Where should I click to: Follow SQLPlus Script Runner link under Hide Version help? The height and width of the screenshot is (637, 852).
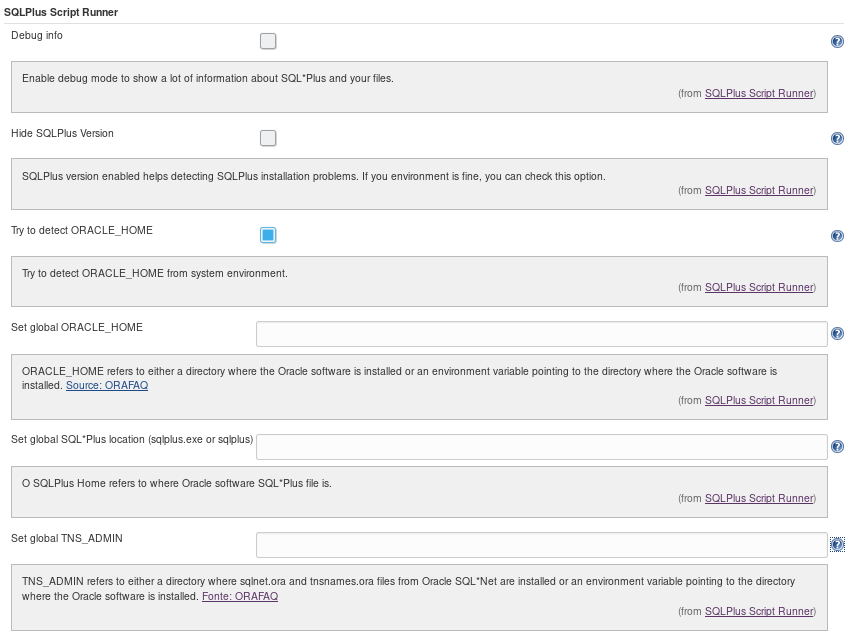(x=759, y=190)
